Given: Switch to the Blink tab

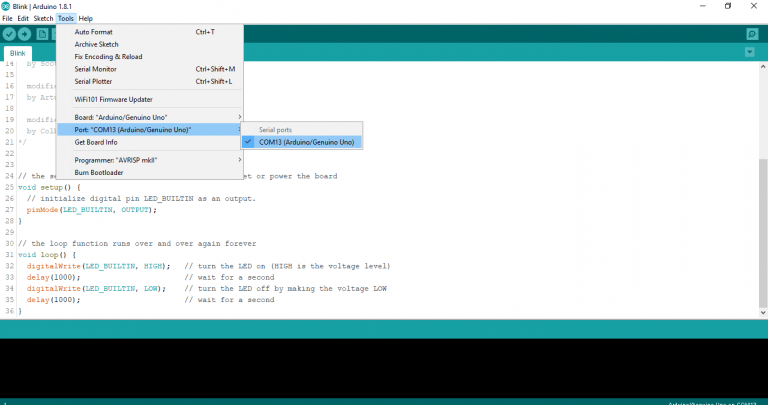Looking at the screenshot, I should click(x=18, y=53).
